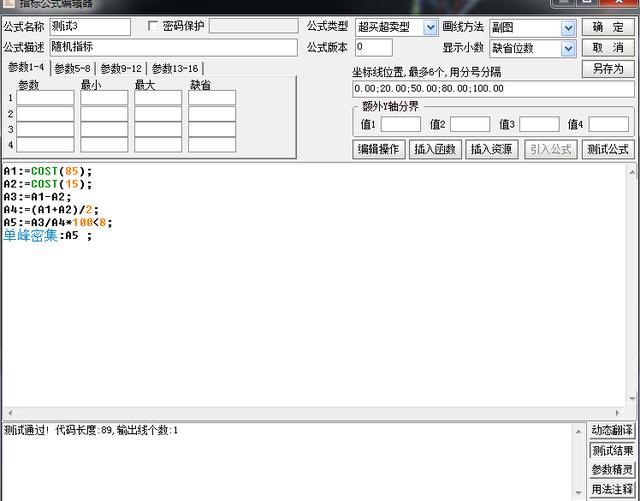Switch to the 参数9-12 tab

[121, 68]
